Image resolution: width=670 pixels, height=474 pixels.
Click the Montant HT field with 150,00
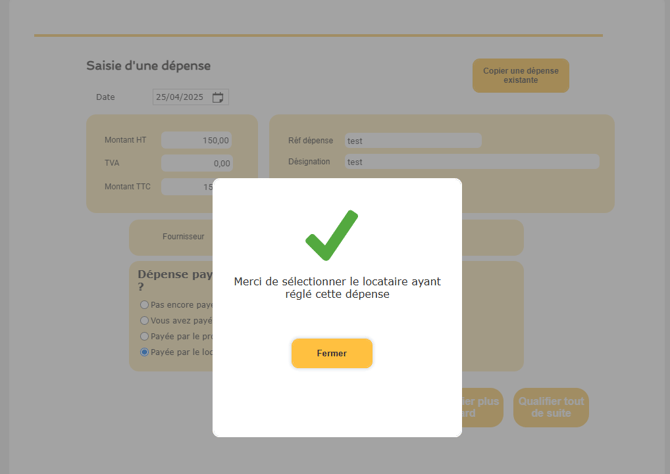(x=197, y=140)
